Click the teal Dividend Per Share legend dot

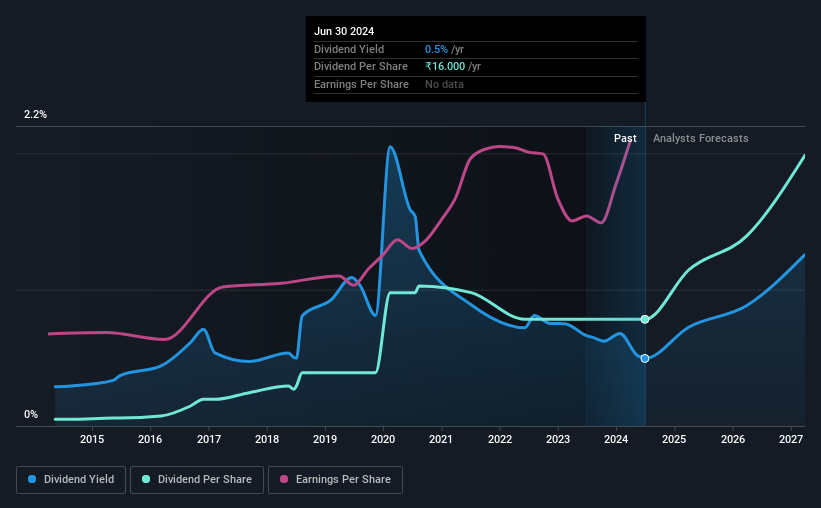(146, 479)
